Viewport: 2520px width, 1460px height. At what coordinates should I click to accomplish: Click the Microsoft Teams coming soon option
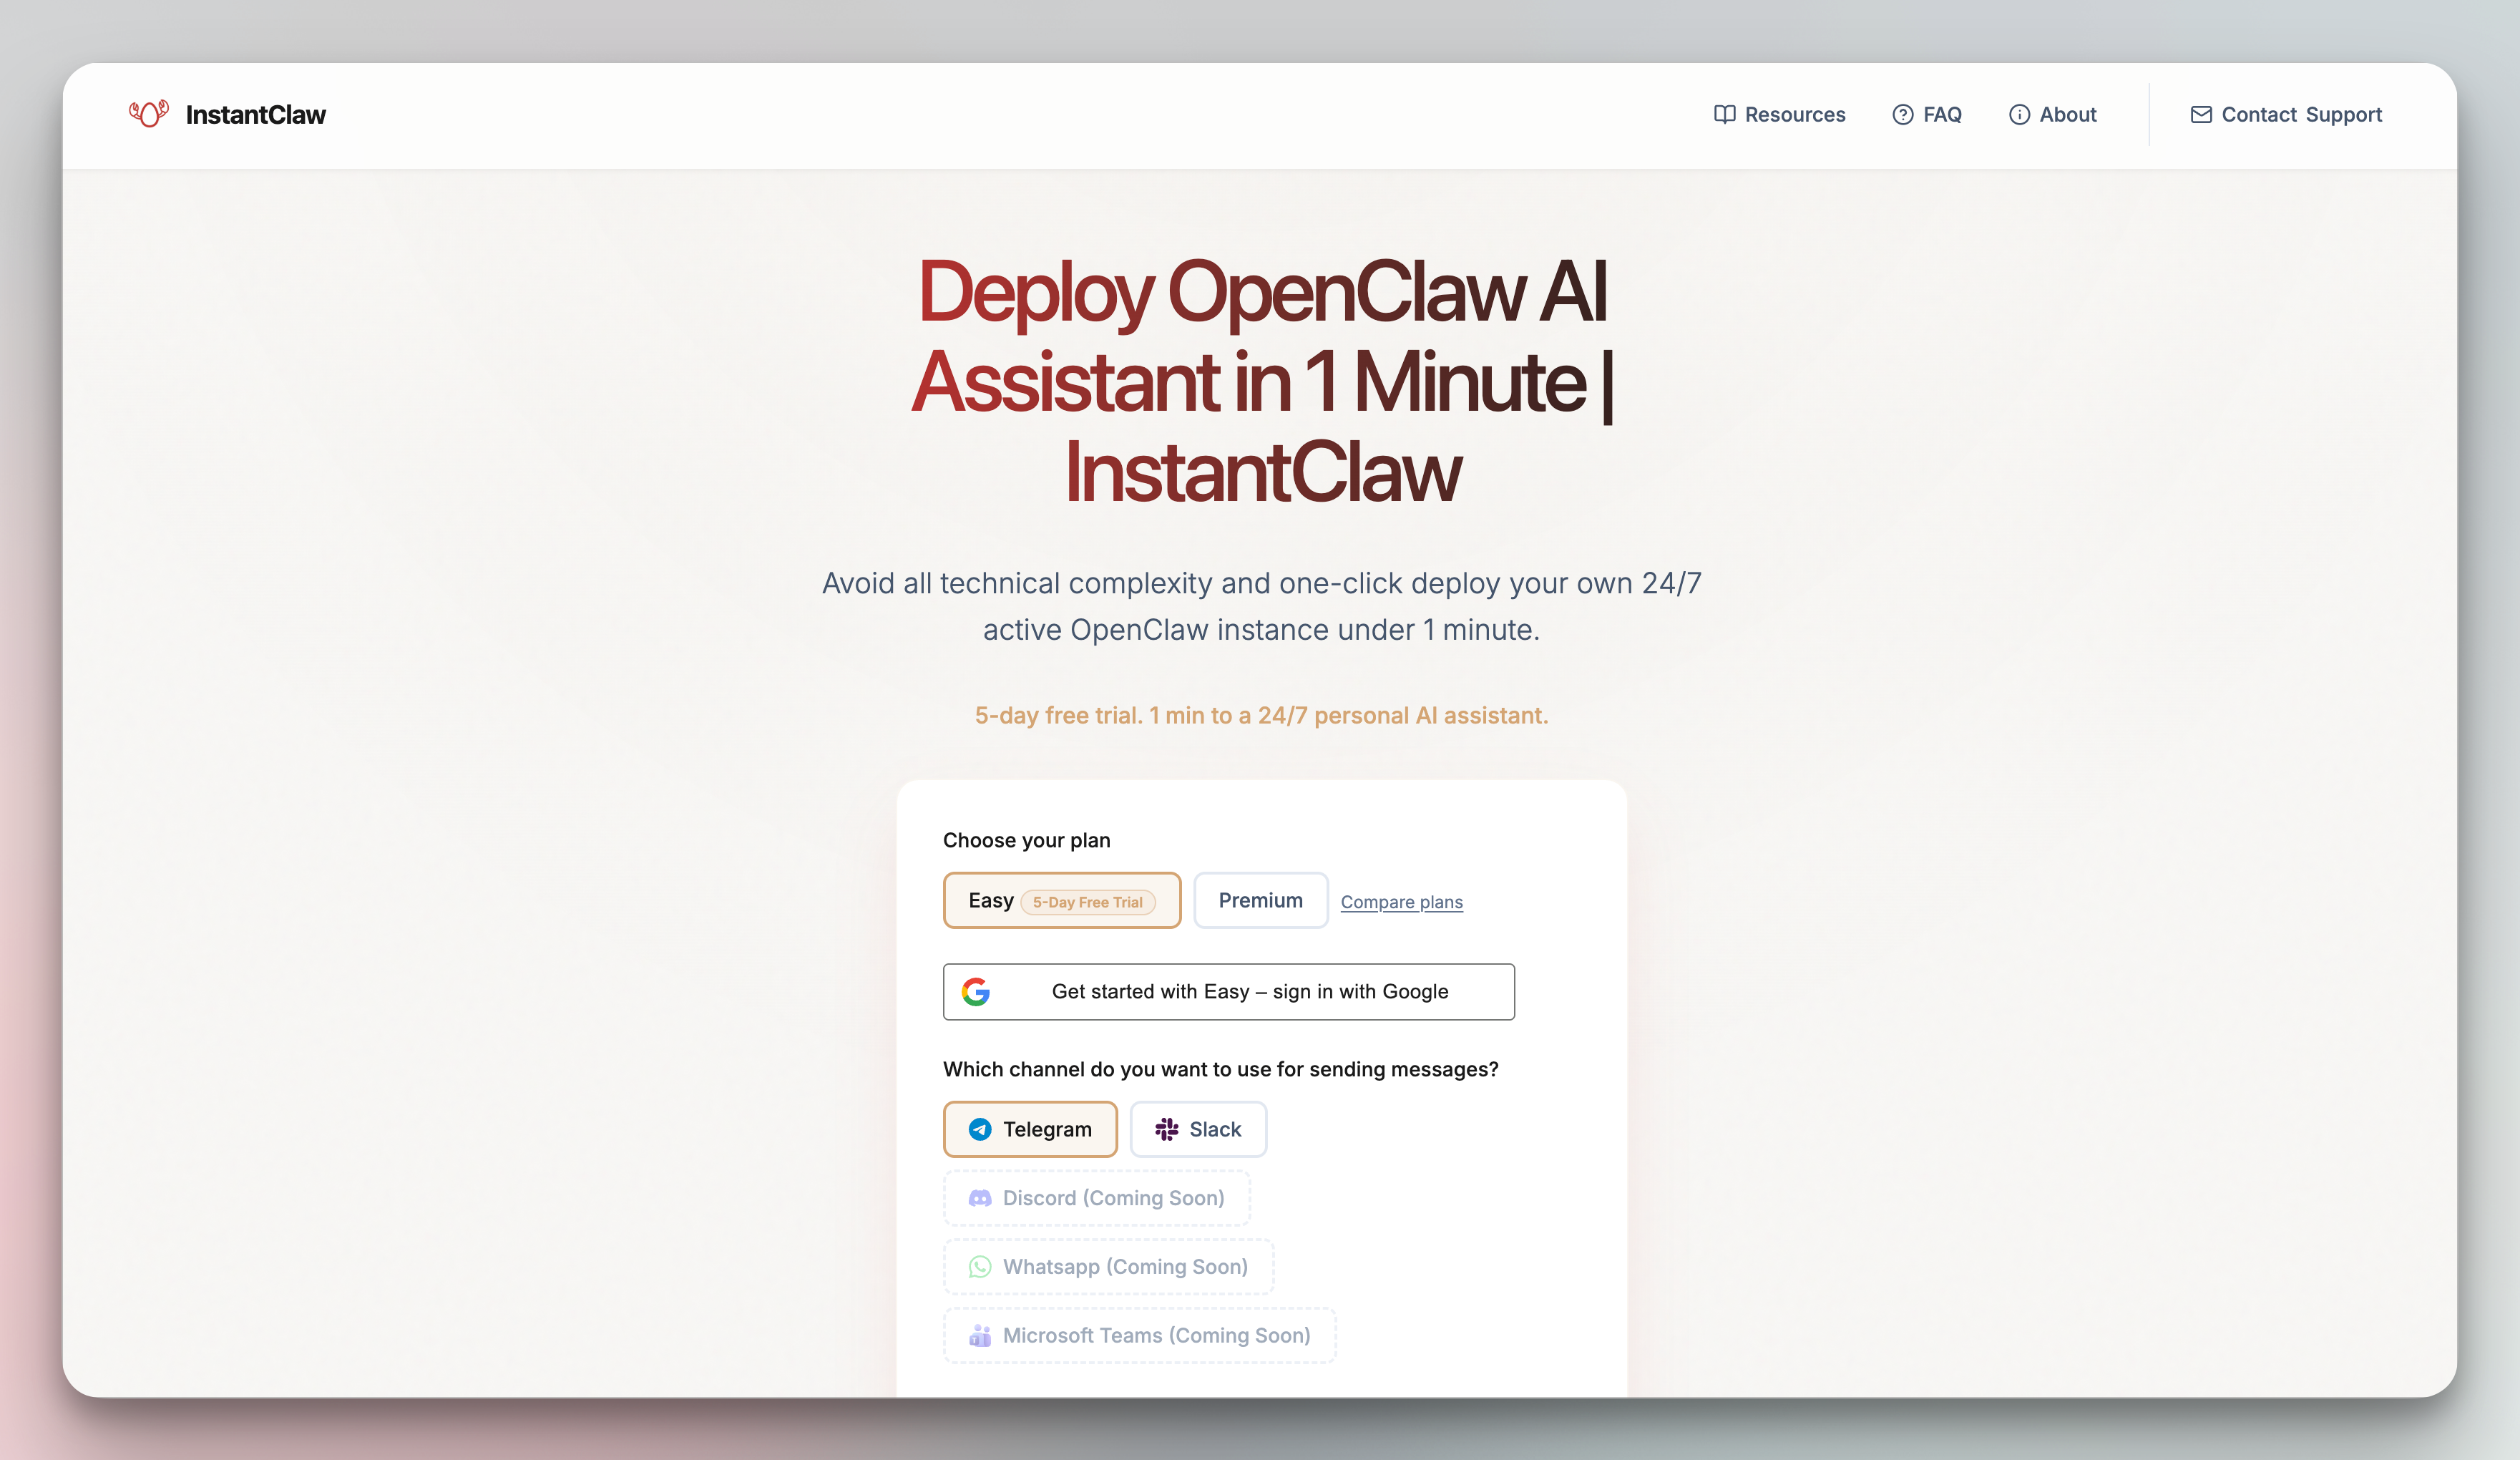click(x=1139, y=1335)
